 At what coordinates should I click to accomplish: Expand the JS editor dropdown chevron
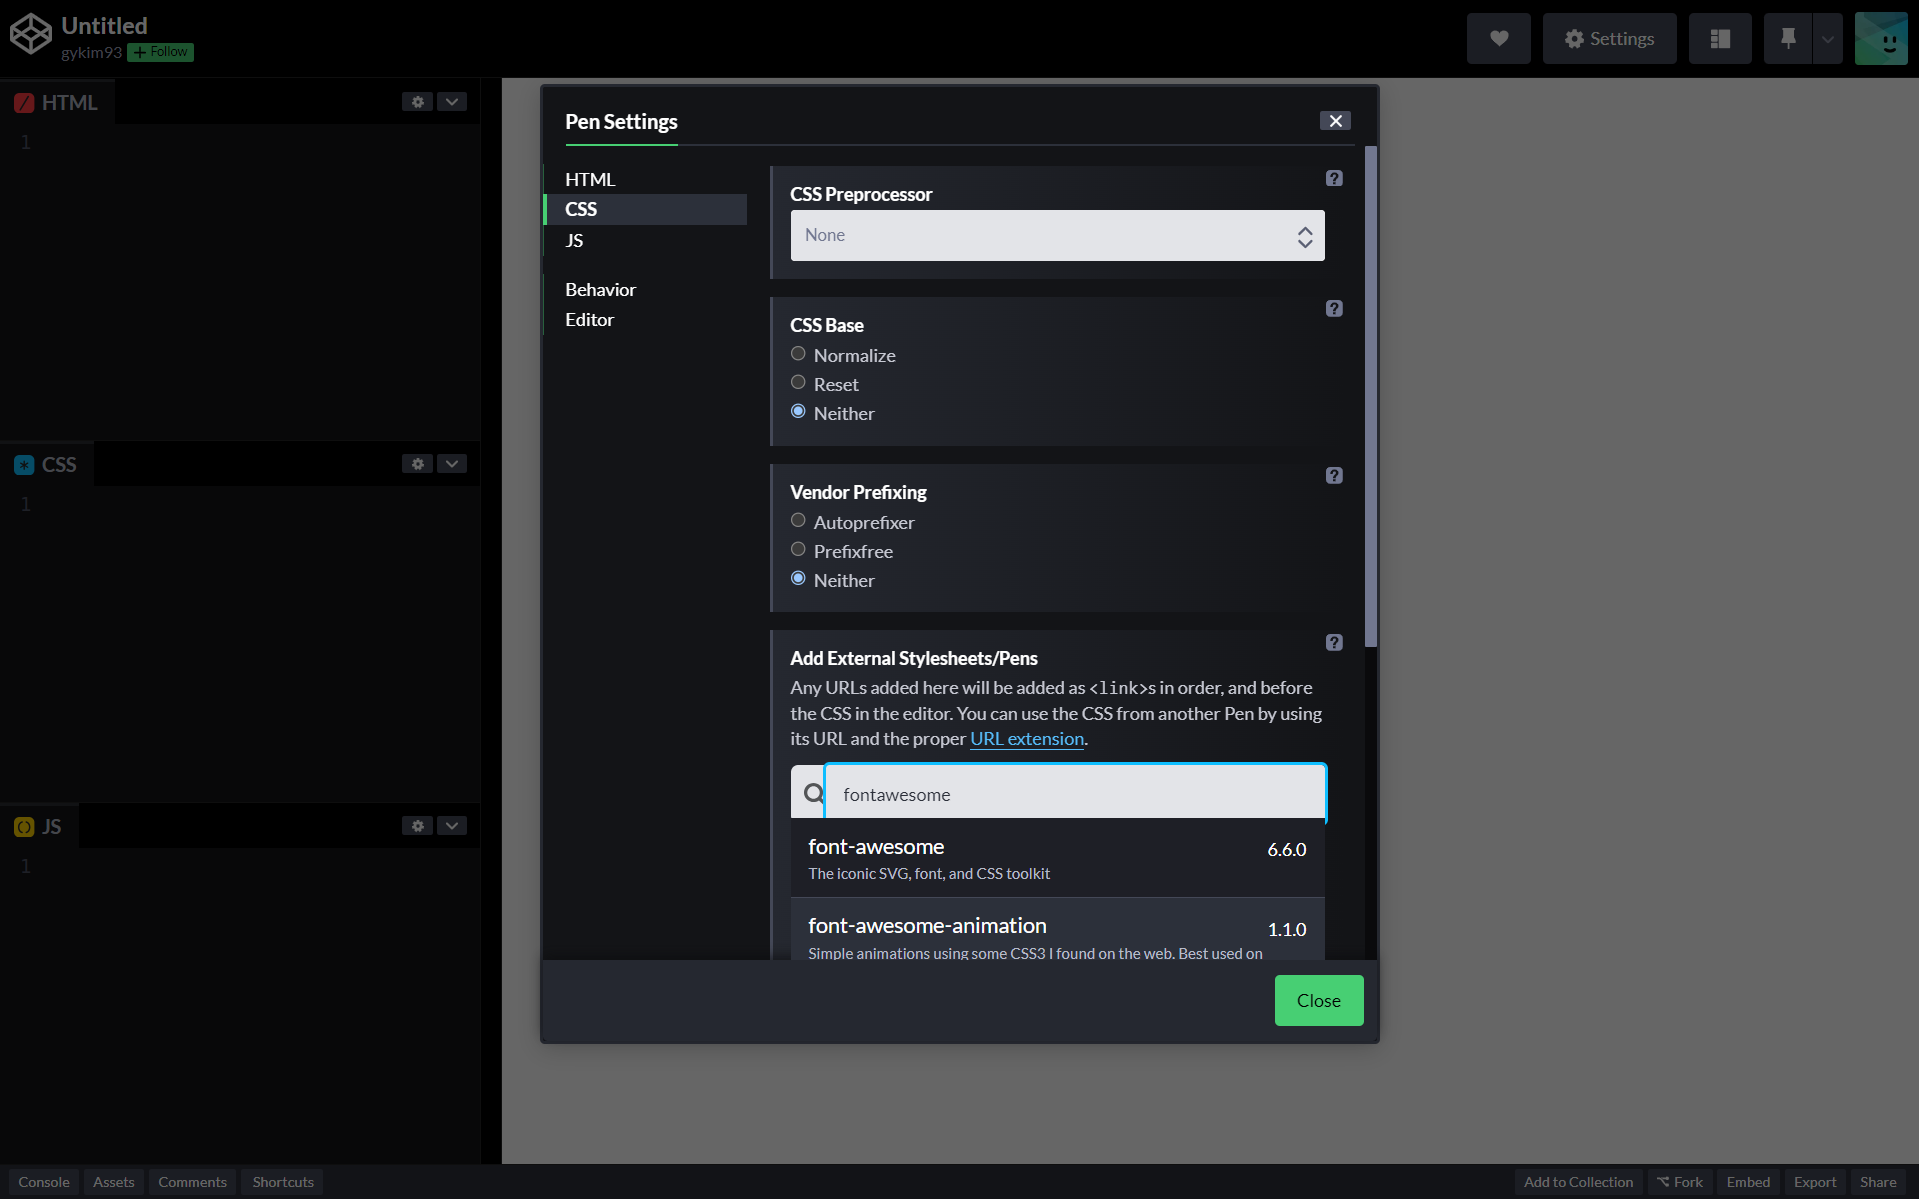[x=452, y=826]
